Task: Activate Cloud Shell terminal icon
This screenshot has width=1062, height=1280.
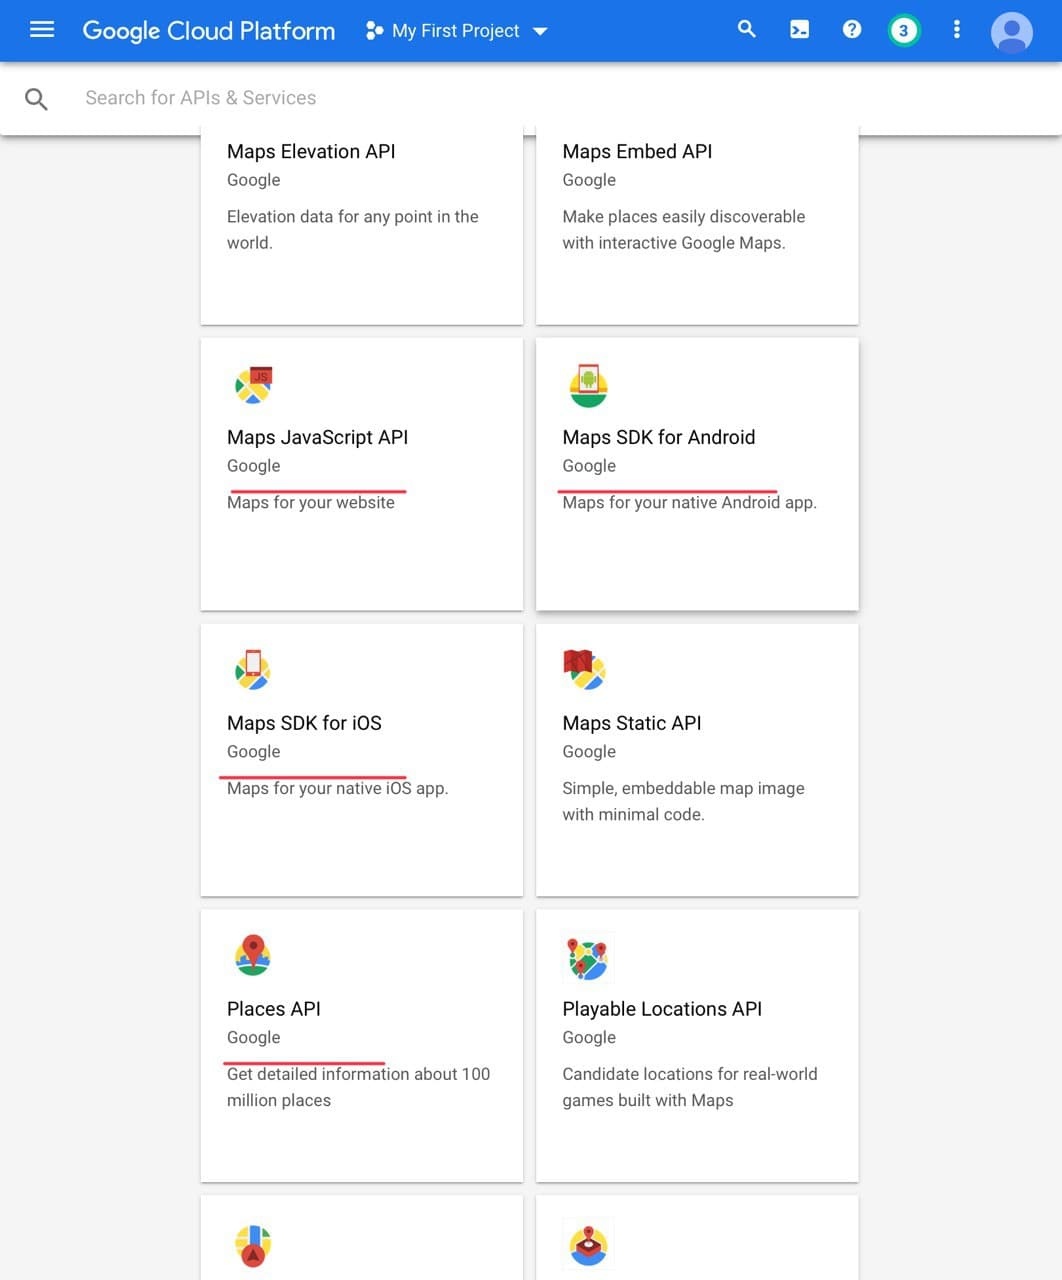Action: point(799,30)
